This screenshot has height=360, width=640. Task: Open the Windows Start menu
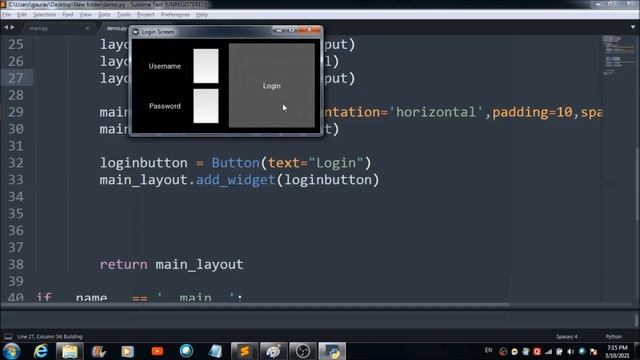click(11, 351)
